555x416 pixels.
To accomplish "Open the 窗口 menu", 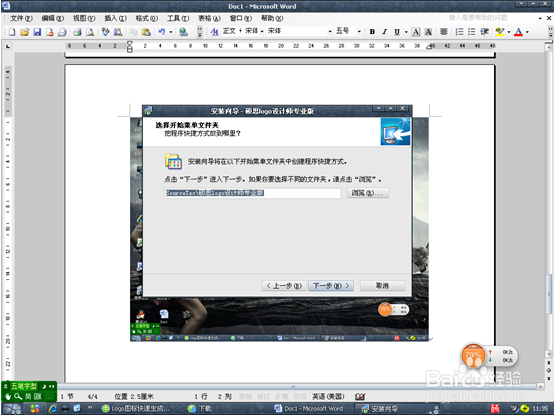I will click(241, 18).
